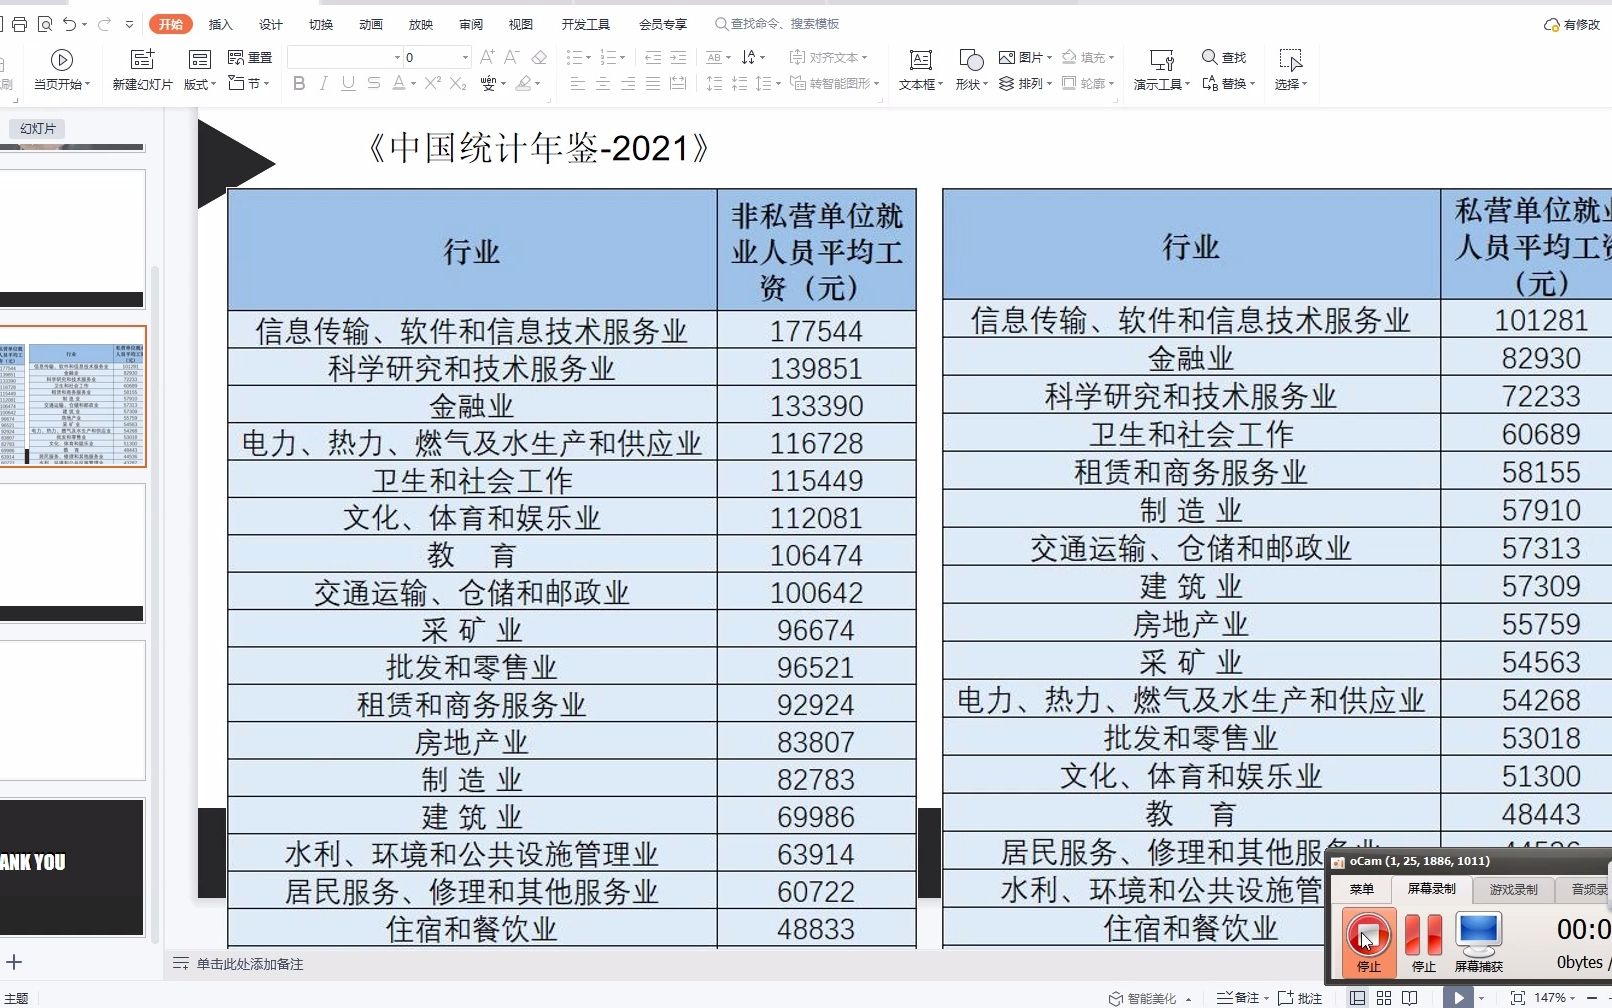Open the 排列 arrange dropdown

[1026, 83]
